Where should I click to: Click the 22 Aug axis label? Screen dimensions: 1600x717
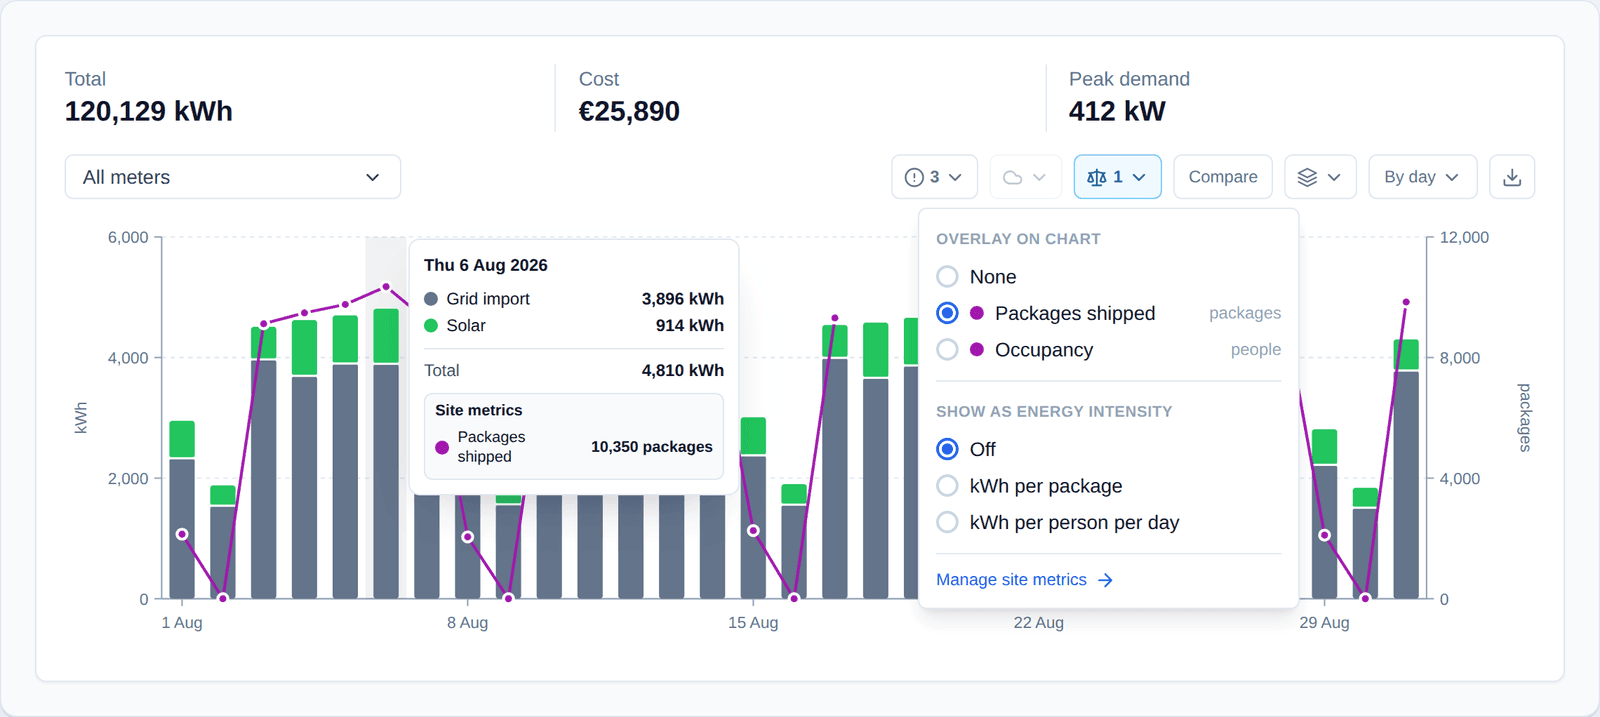1039,623
